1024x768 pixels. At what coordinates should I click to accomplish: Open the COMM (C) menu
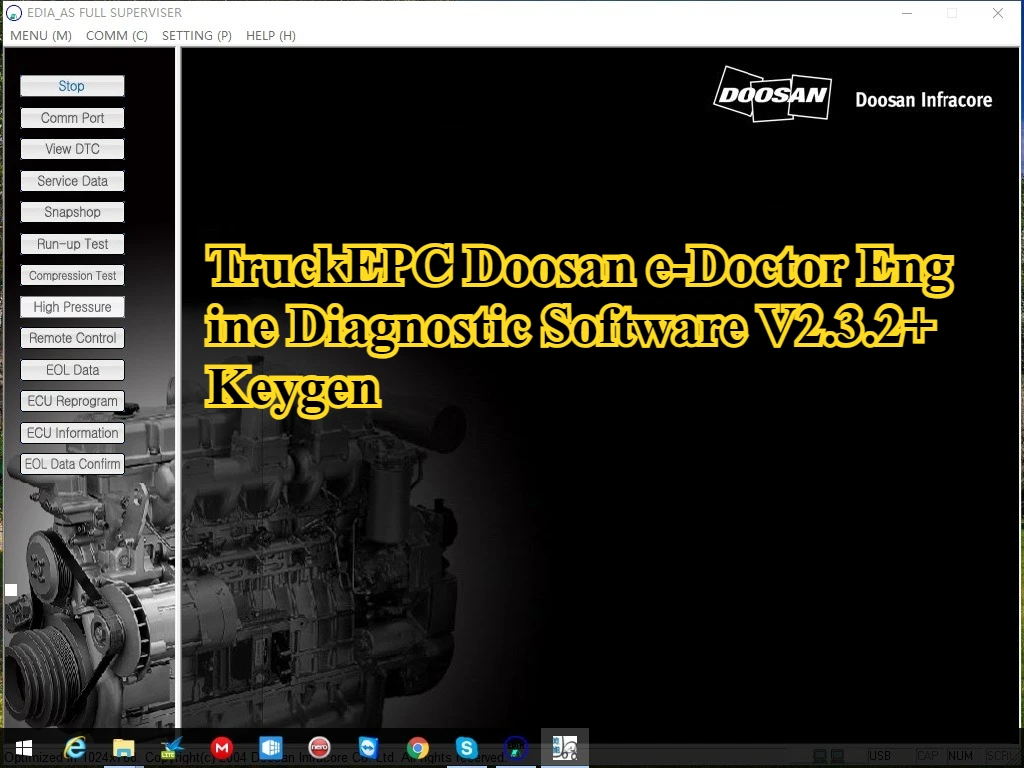116,35
